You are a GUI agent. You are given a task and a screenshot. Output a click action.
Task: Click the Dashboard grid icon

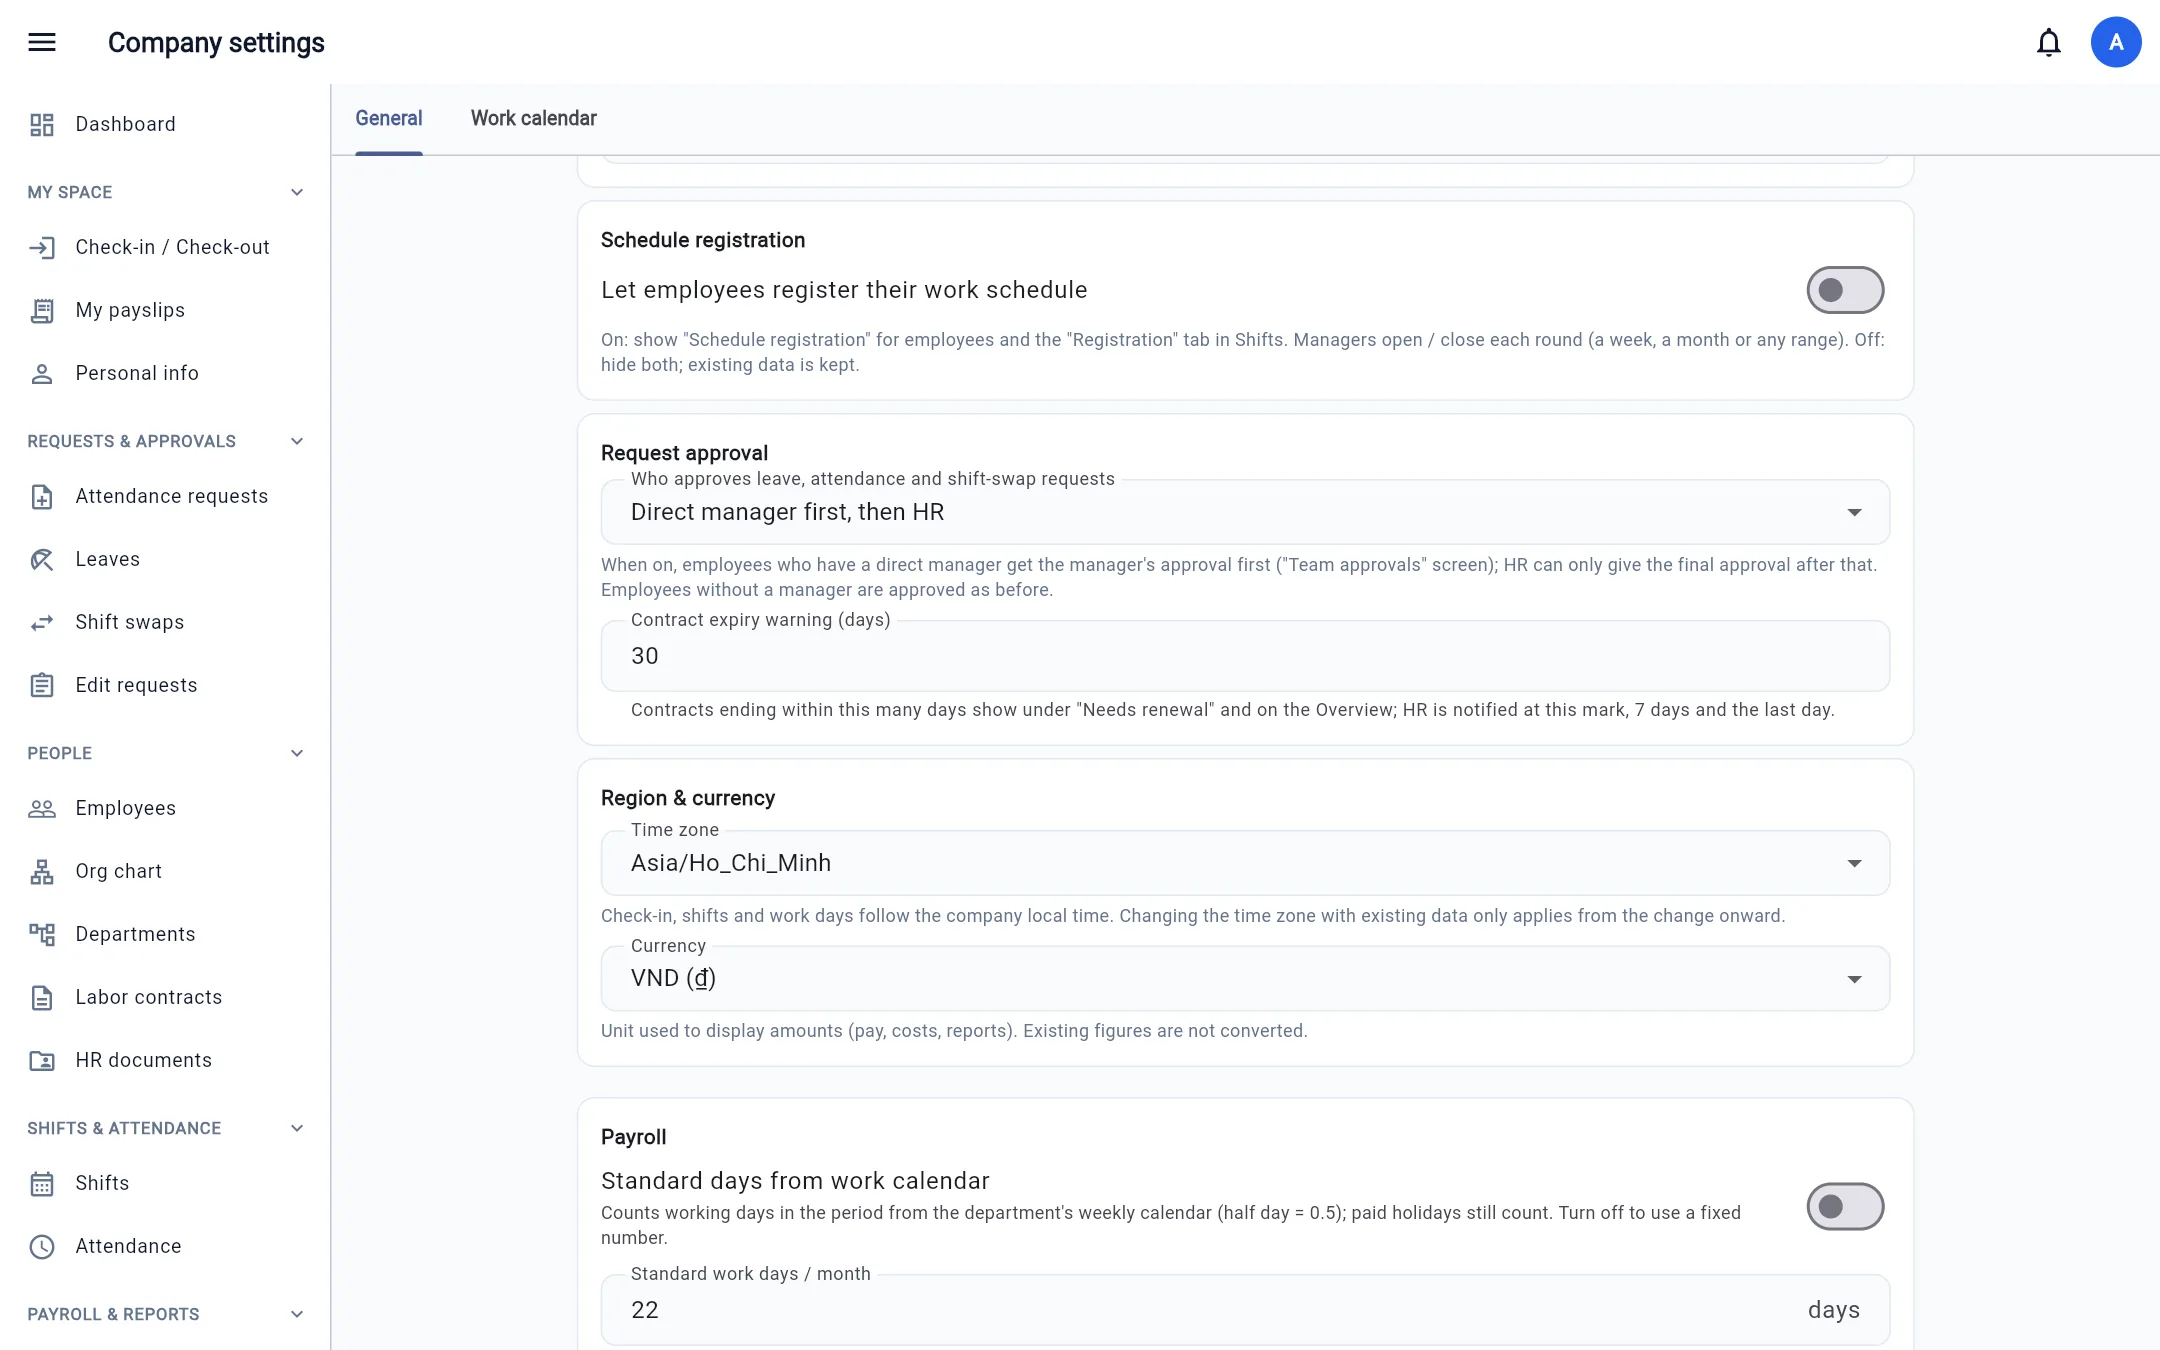(x=42, y=124)
